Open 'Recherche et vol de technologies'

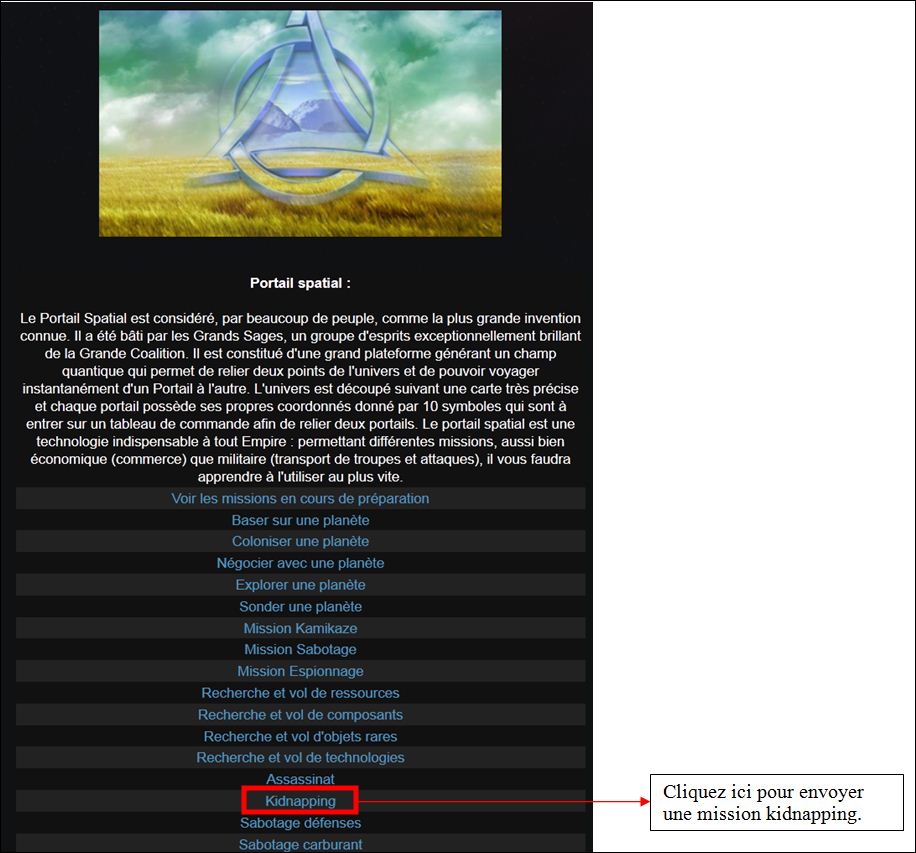point(300,758)
